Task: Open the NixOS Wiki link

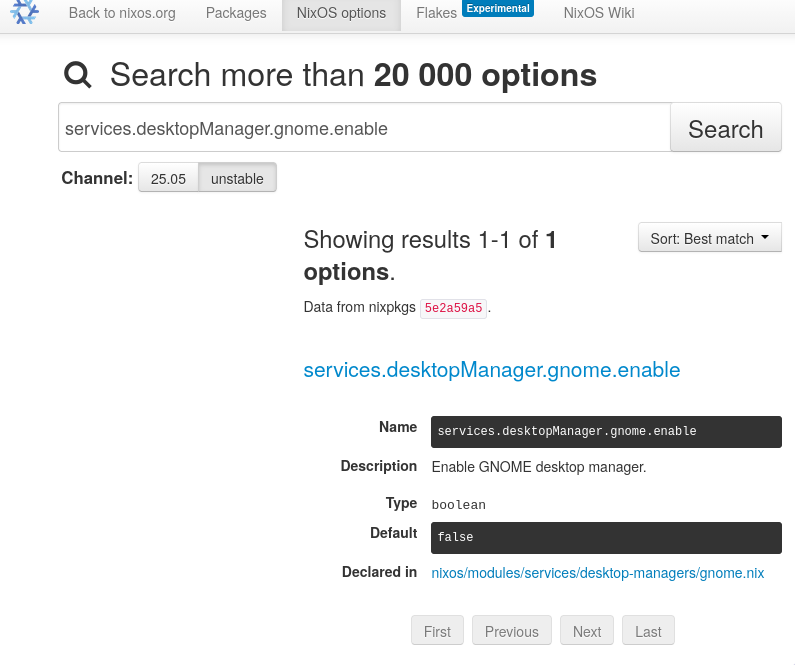Action: click(x=598, y=14)
